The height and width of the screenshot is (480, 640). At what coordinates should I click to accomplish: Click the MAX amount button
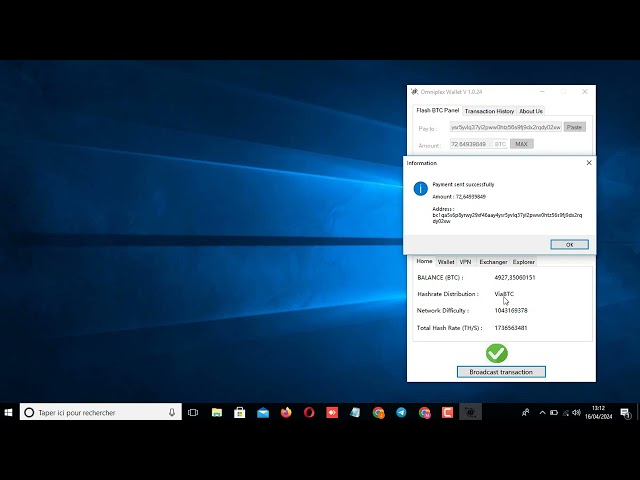click(521, 144)
